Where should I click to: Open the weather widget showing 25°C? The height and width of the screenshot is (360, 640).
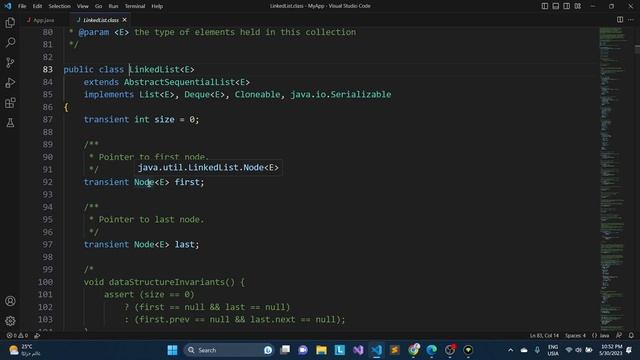click(x=25, y=350)
